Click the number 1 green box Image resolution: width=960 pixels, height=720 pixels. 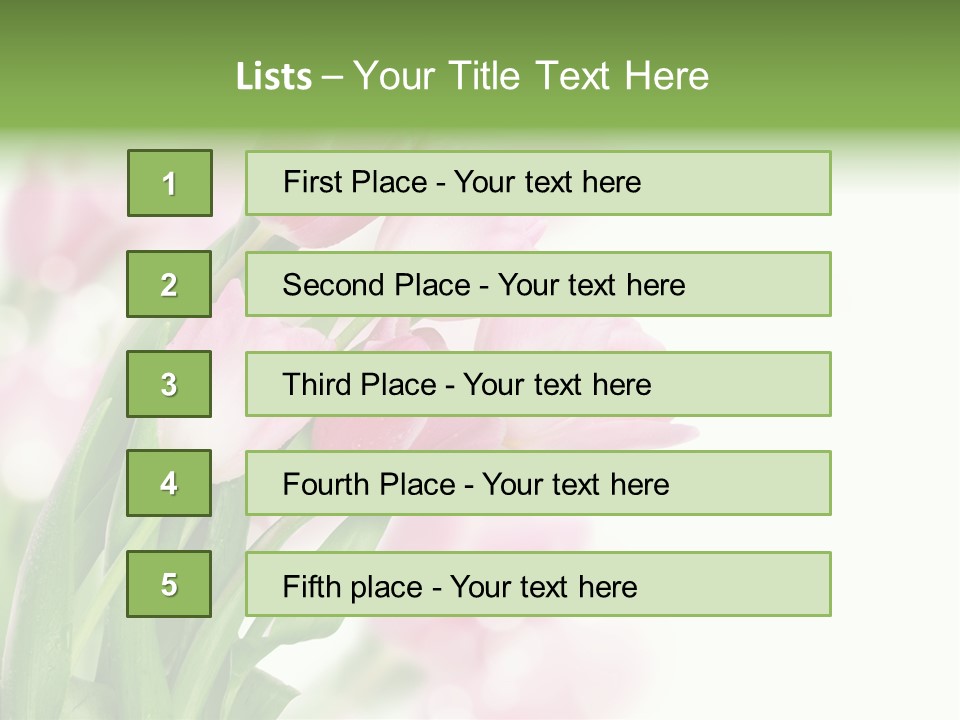[x=170, y=183]
